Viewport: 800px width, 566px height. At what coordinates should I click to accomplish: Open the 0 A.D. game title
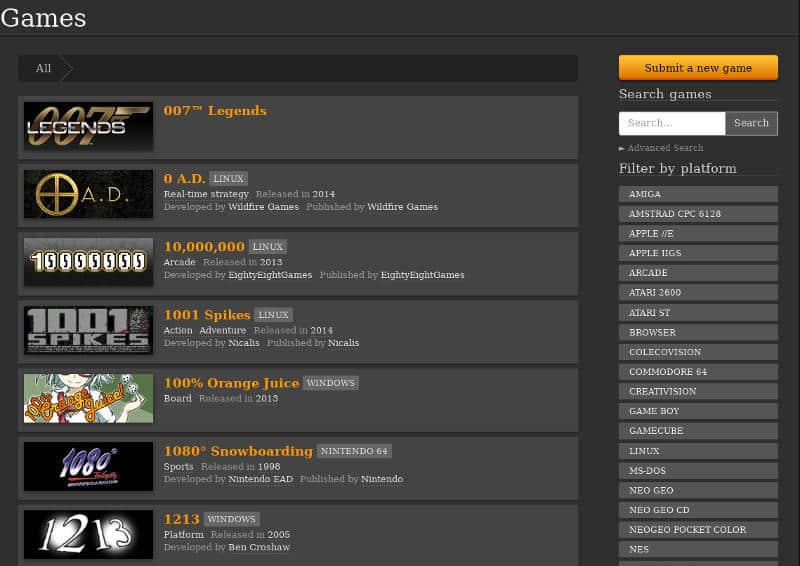[x=184, y=179]
